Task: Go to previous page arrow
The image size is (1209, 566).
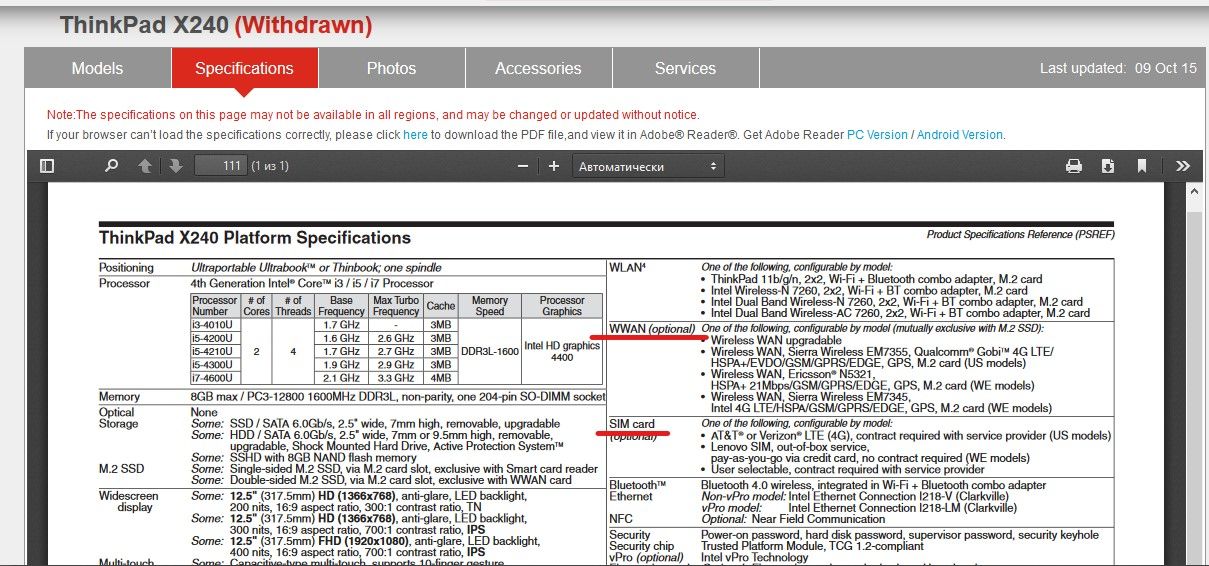Action: coord(145,166)
